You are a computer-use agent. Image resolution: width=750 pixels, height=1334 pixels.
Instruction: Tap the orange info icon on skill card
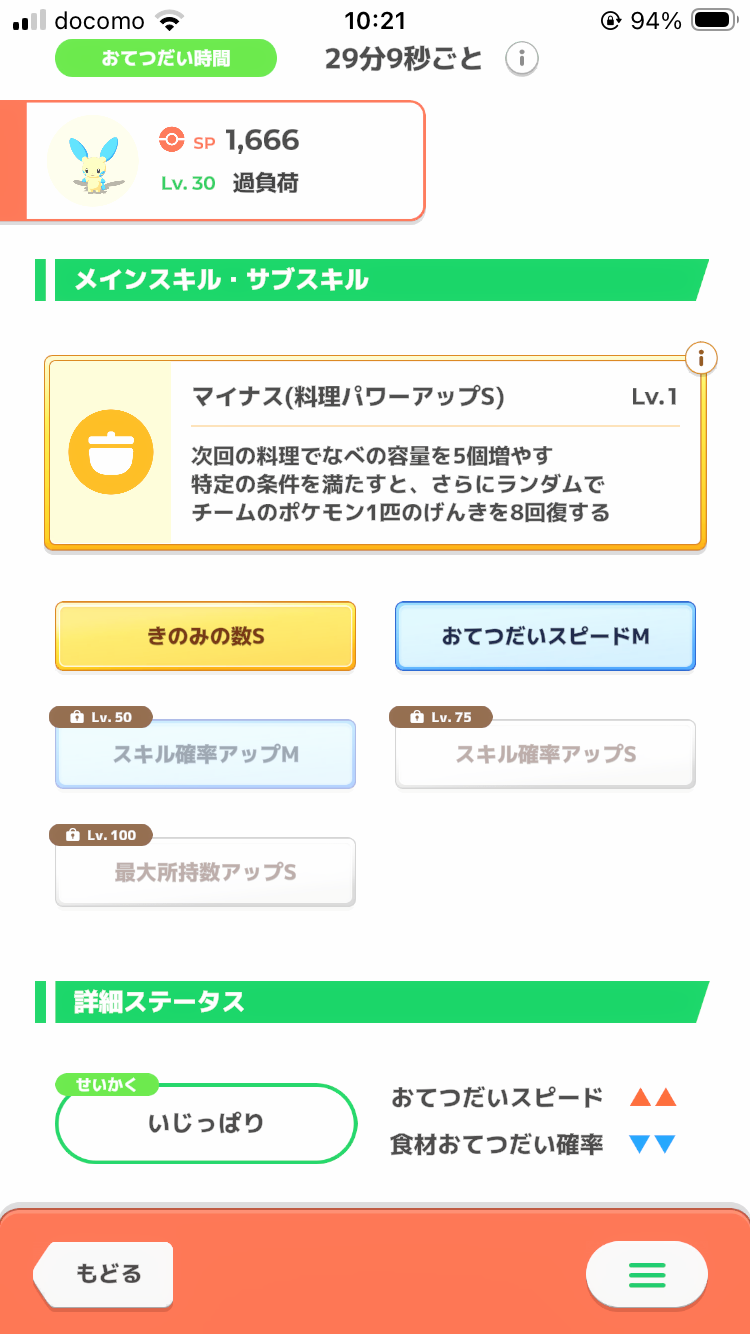click(702, 357)
